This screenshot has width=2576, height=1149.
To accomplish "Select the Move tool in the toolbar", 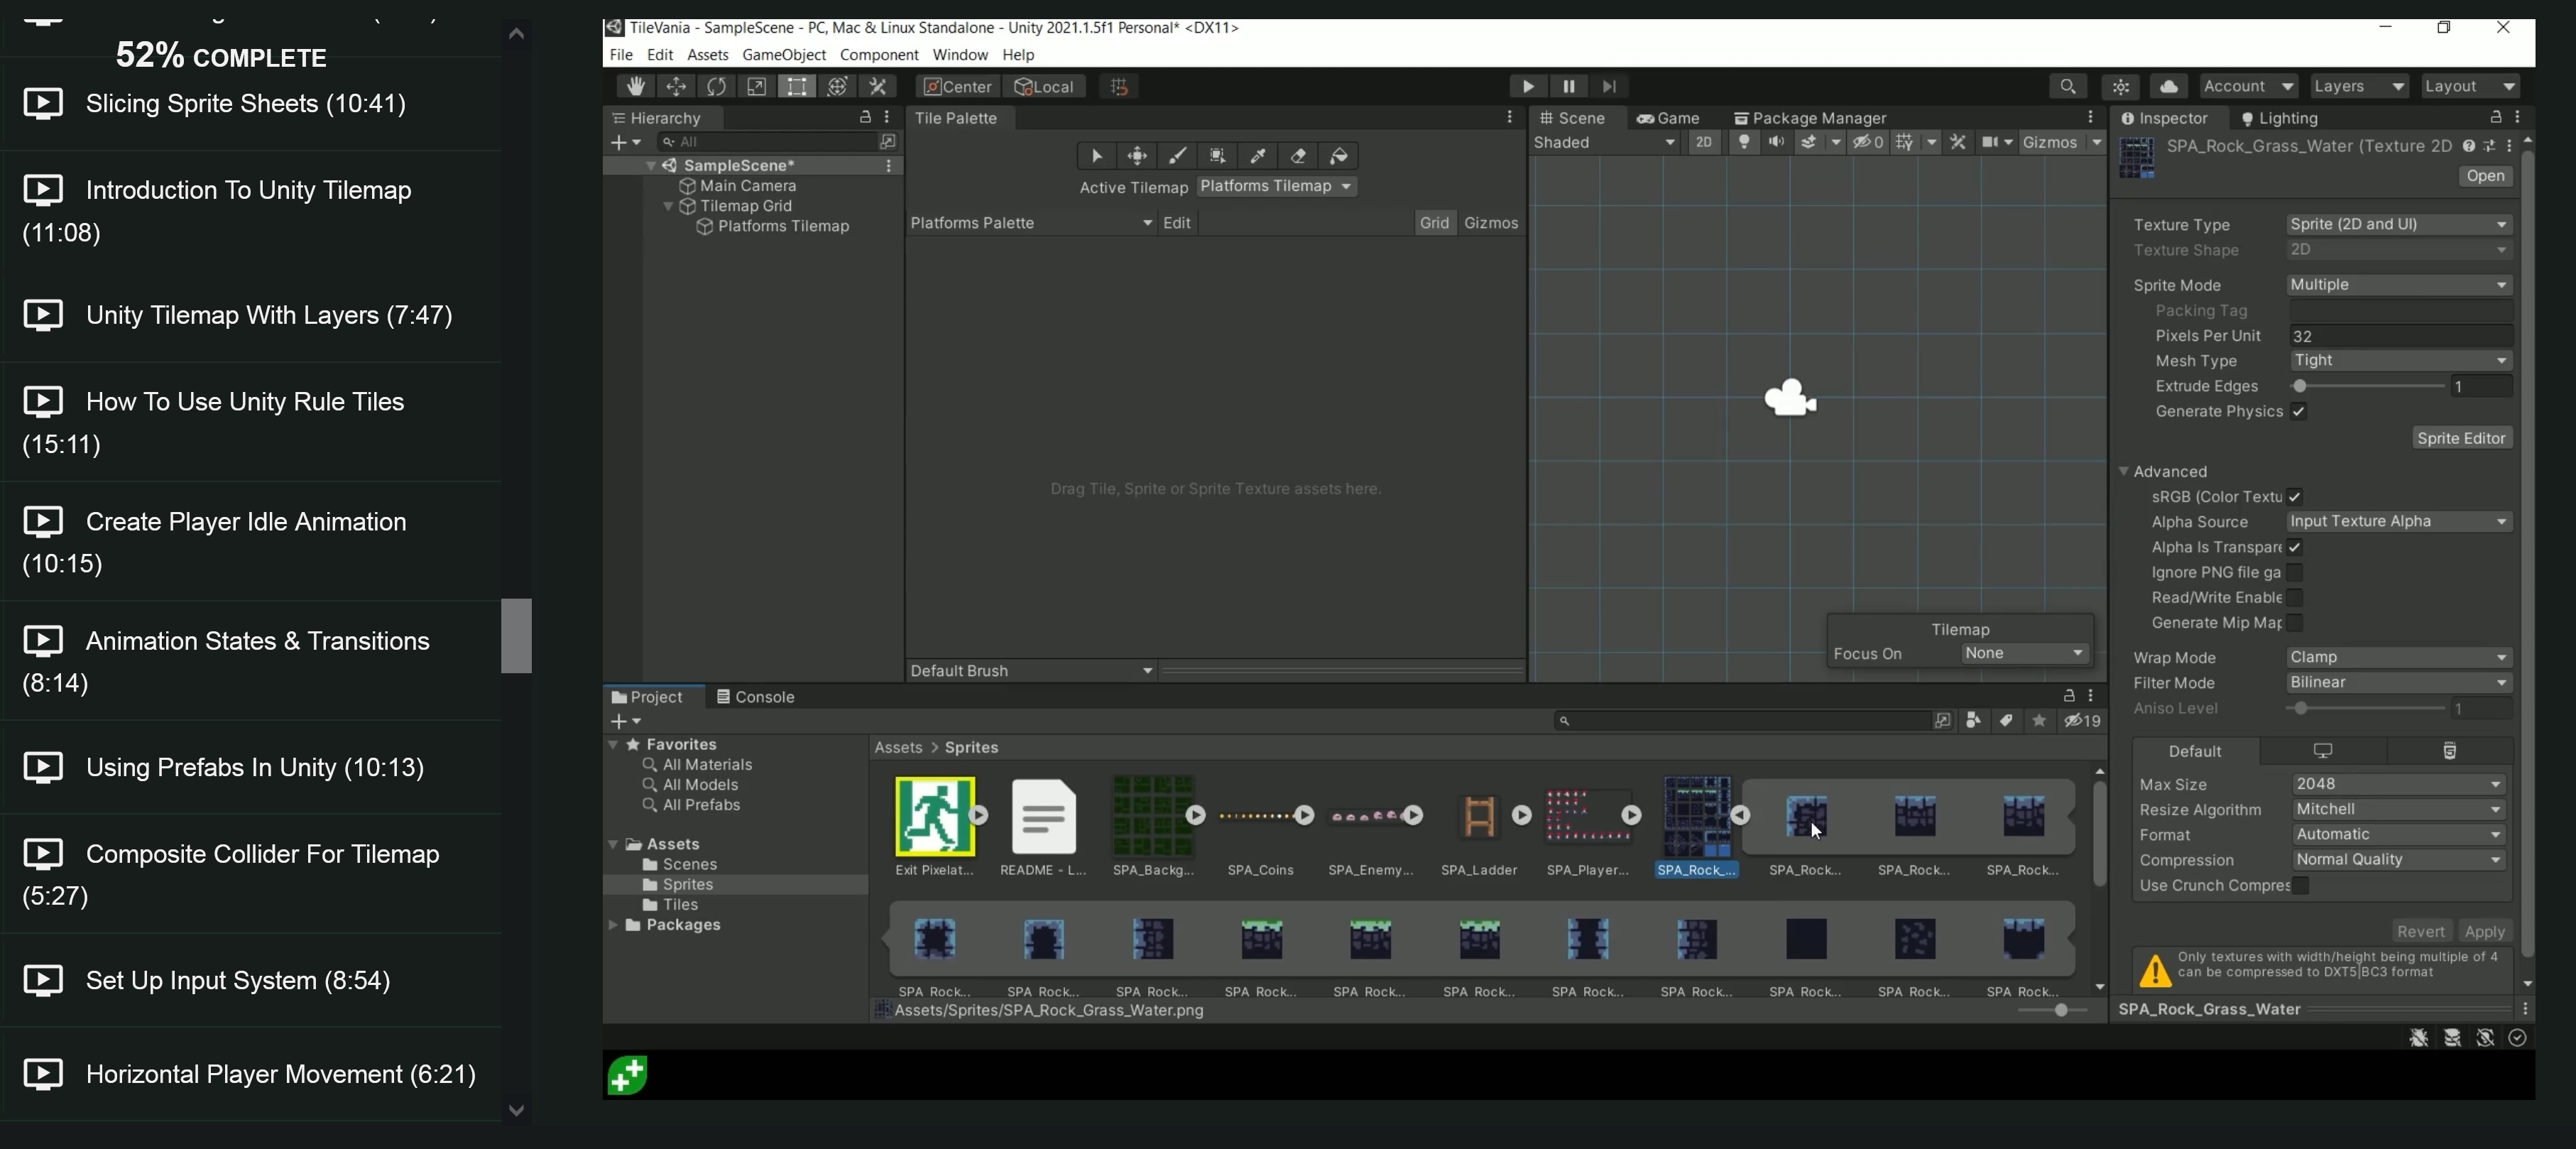I will pyautogui.click(x=676, y=86).
